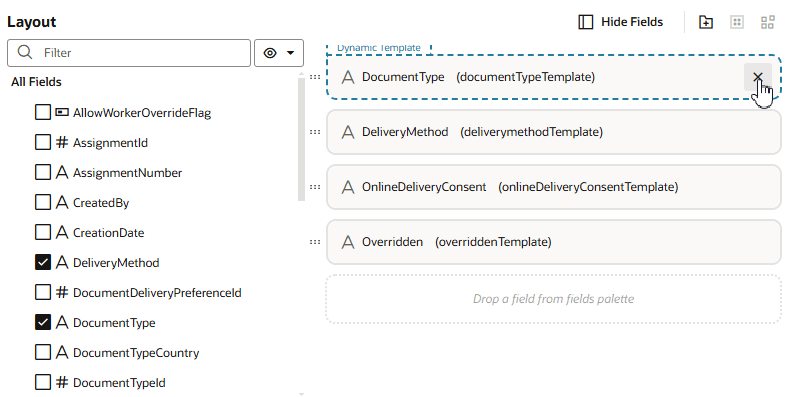Select the Overridden template row
The image size is (791, 397).
[554, 242]
